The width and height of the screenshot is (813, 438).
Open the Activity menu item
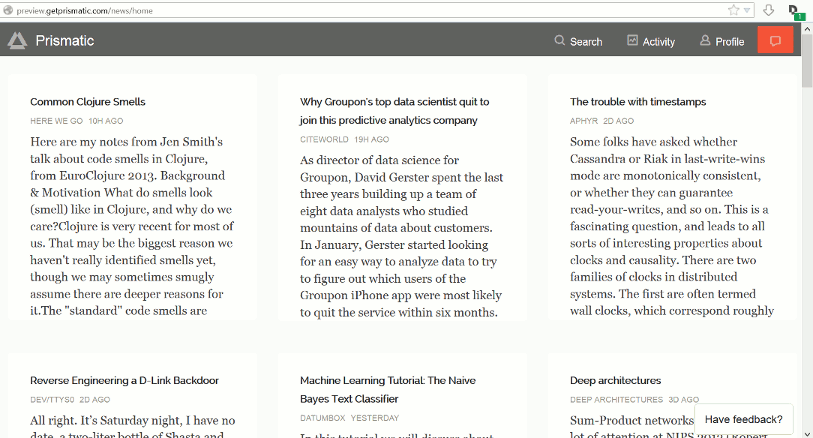(658, 42)
